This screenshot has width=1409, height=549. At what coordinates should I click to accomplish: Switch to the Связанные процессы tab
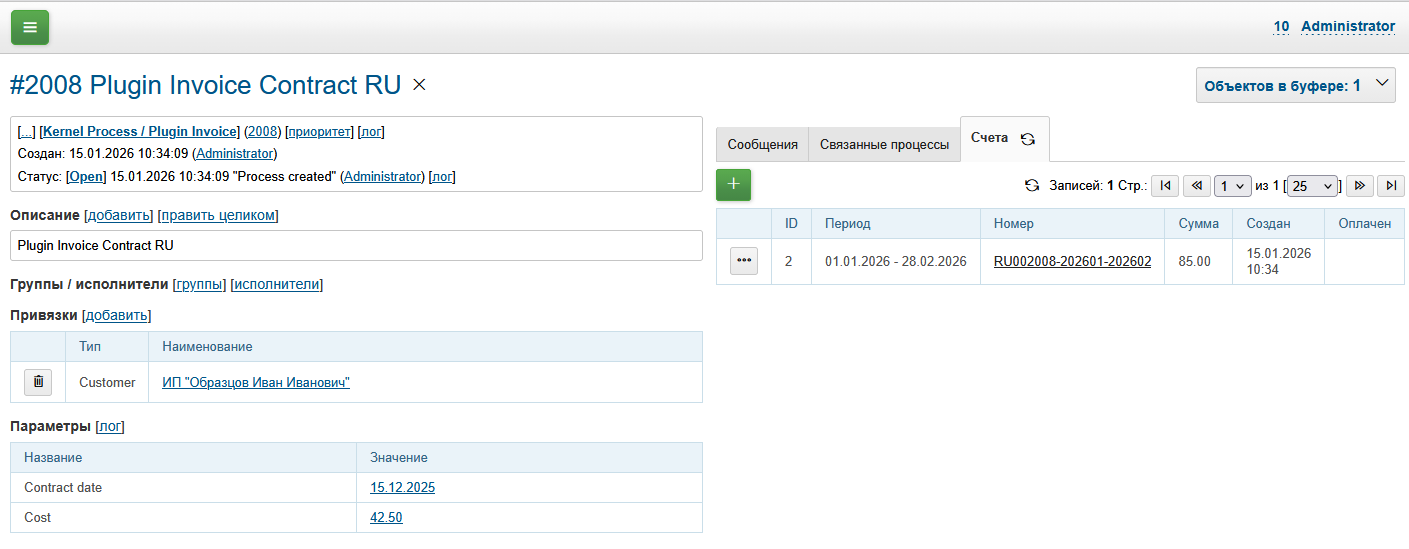click(884, 144)
